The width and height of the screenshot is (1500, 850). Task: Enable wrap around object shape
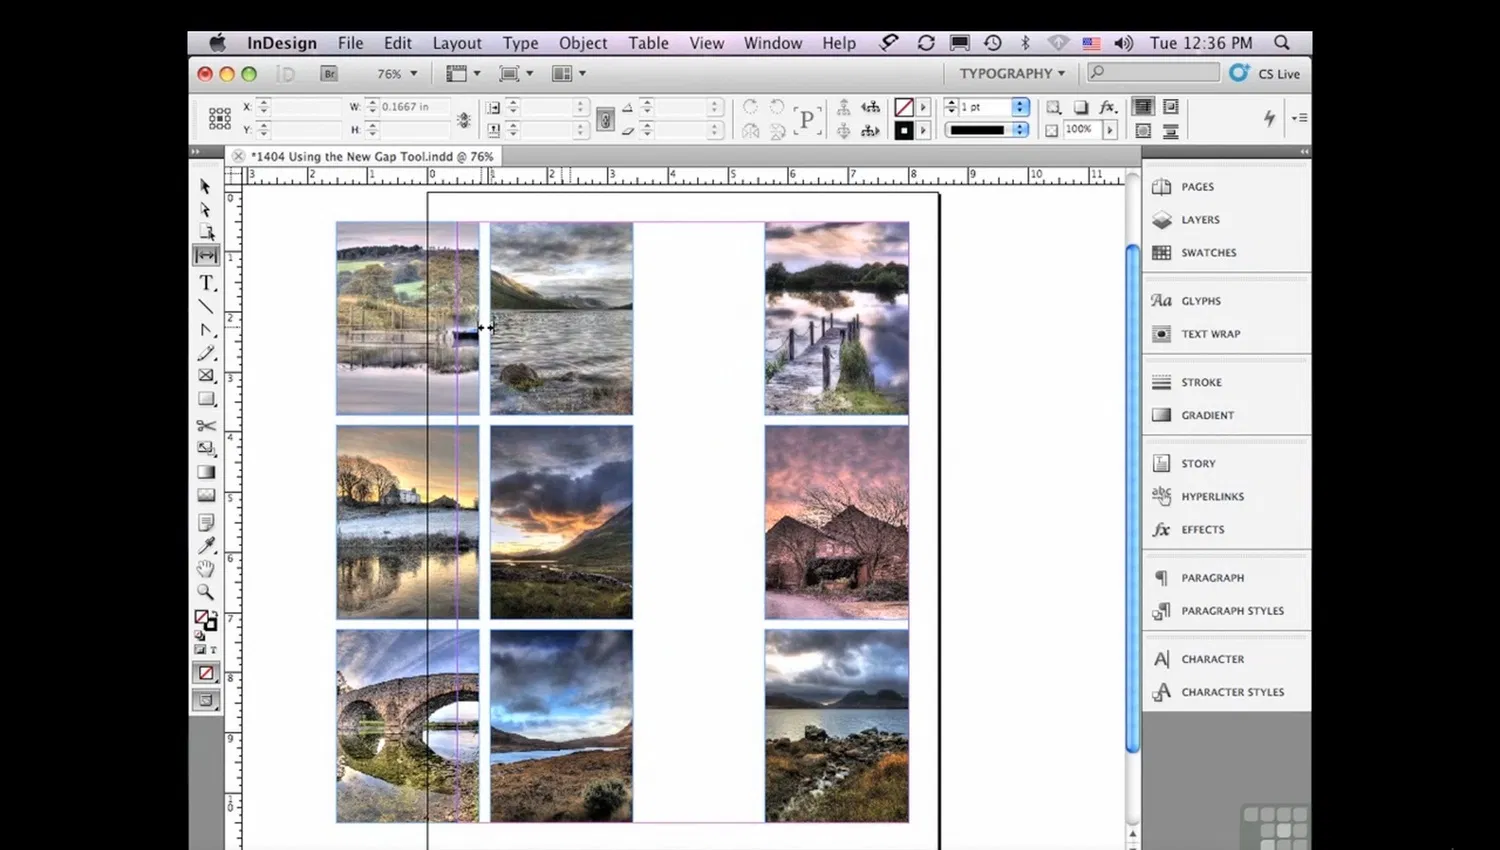click(x=1143, y=131)
